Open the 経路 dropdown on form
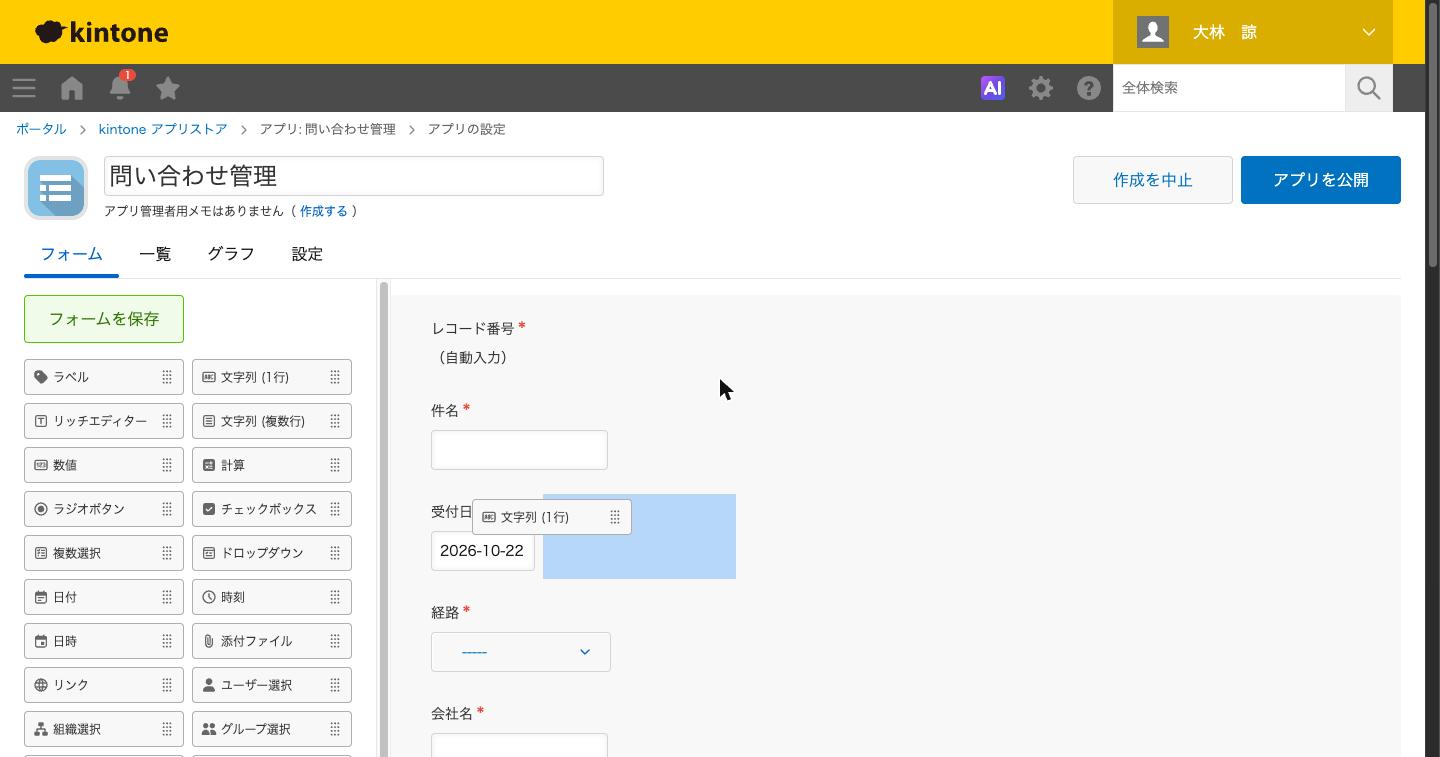 tap(521, 652)
